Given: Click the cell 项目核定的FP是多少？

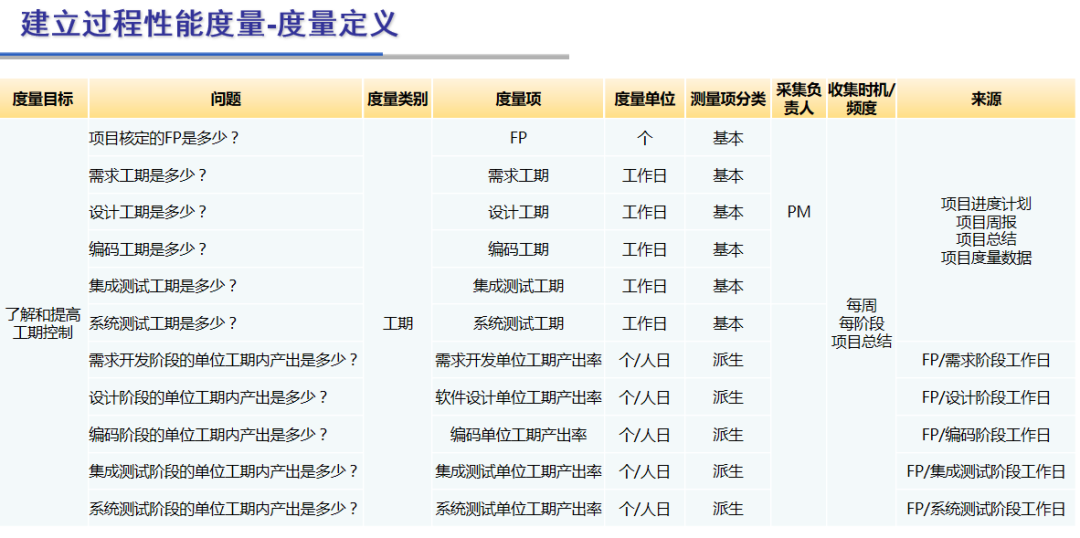Looking at the screenshot, I should tap(226, 138).
